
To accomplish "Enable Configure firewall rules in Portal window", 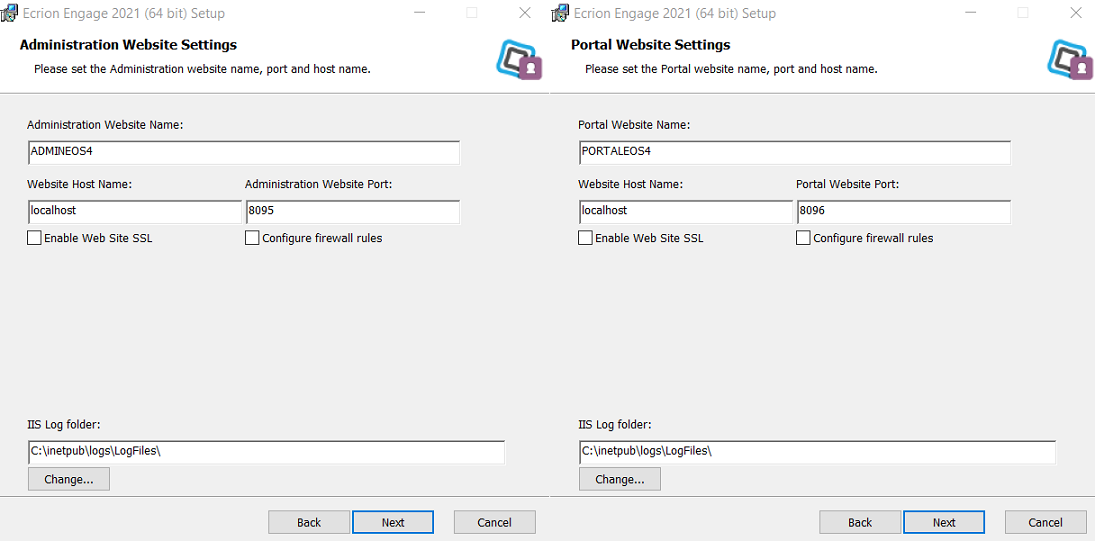I will tap(803, 238).
